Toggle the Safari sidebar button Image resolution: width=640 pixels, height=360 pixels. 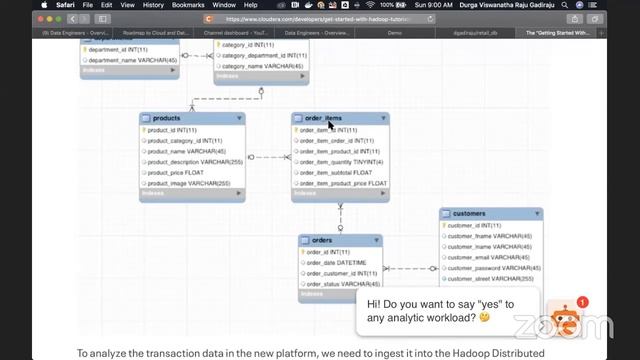tap(102, 19)
